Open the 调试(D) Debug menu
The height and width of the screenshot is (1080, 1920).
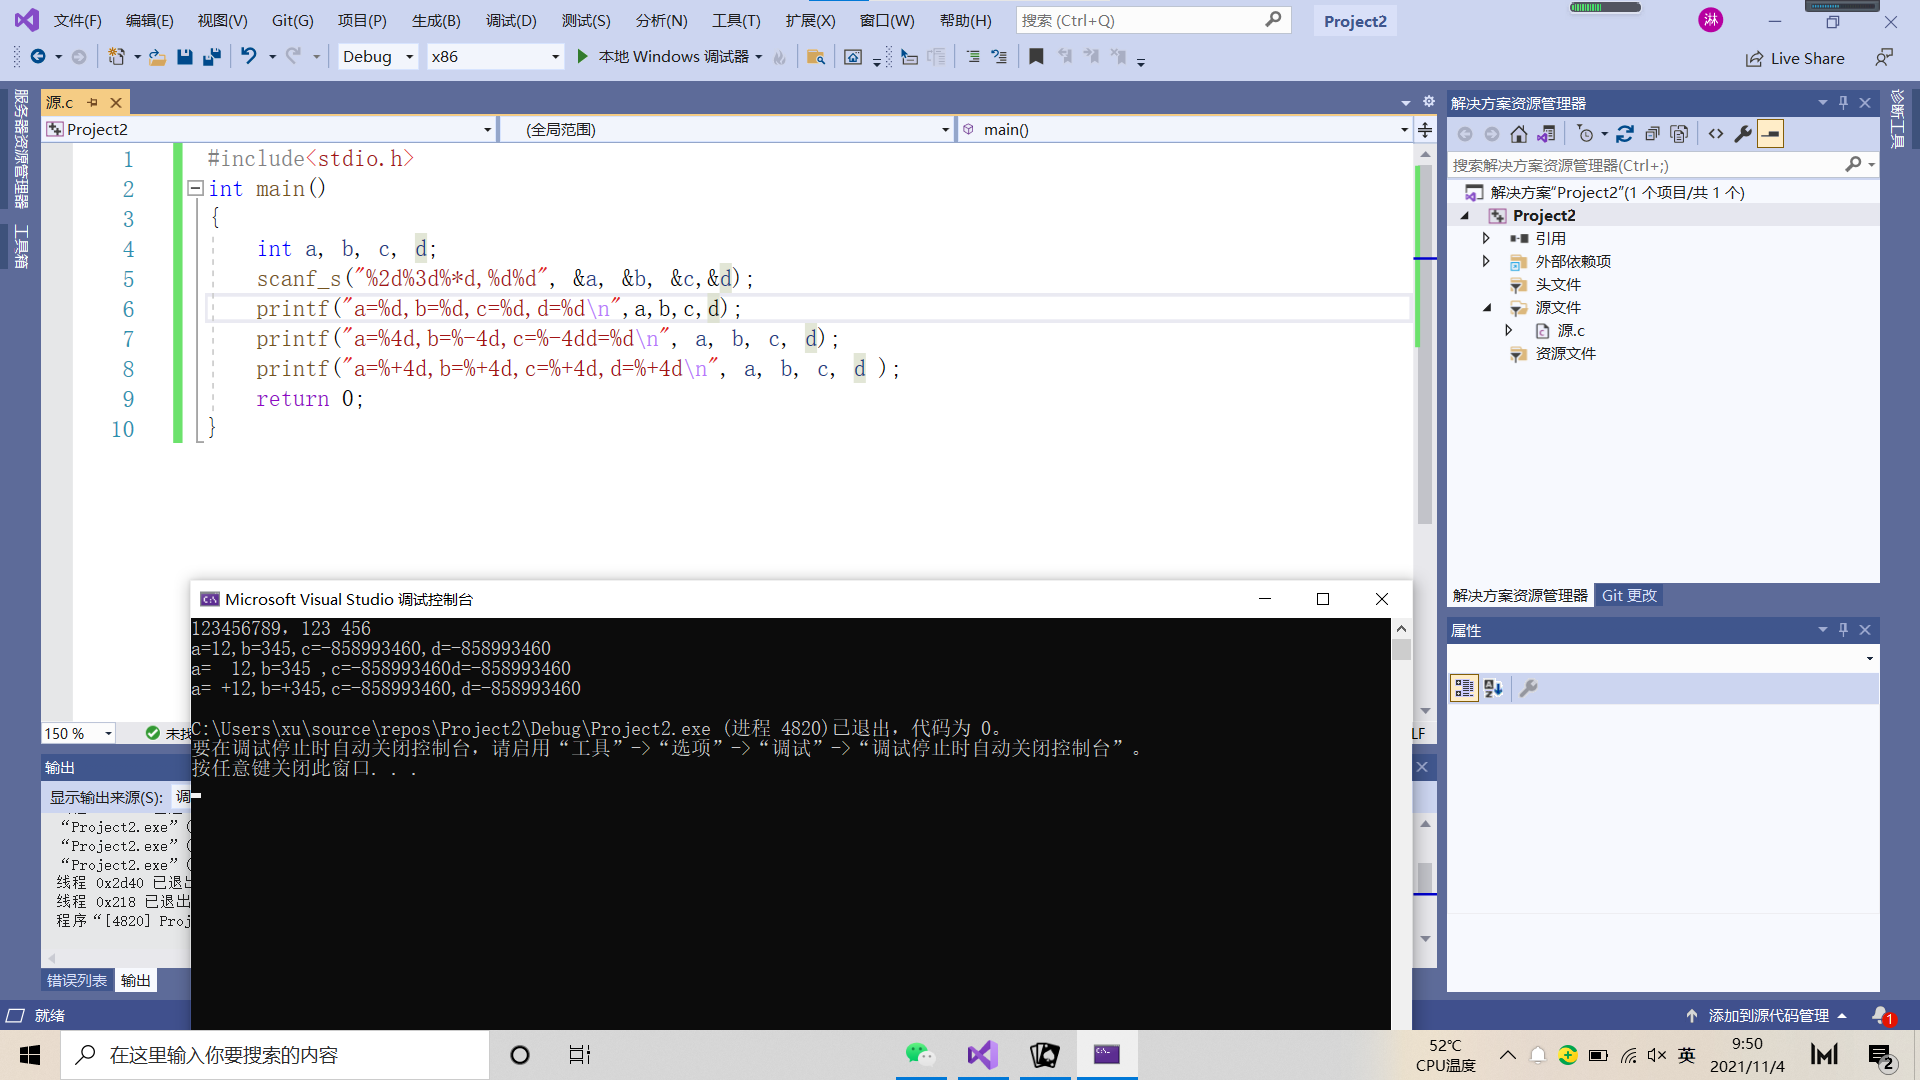[511, 20]
